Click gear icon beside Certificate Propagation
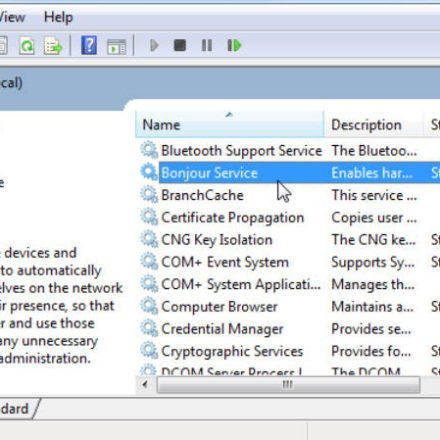The width and height of the screenshot is (440, 440). point(149,217)
